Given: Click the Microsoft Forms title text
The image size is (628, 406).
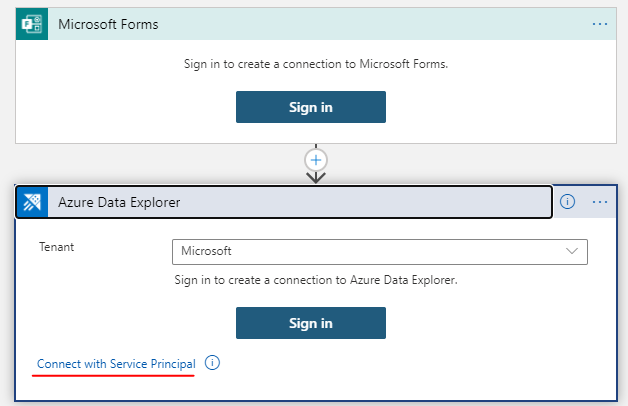Looking at the screenshot, I should point(108,24).
